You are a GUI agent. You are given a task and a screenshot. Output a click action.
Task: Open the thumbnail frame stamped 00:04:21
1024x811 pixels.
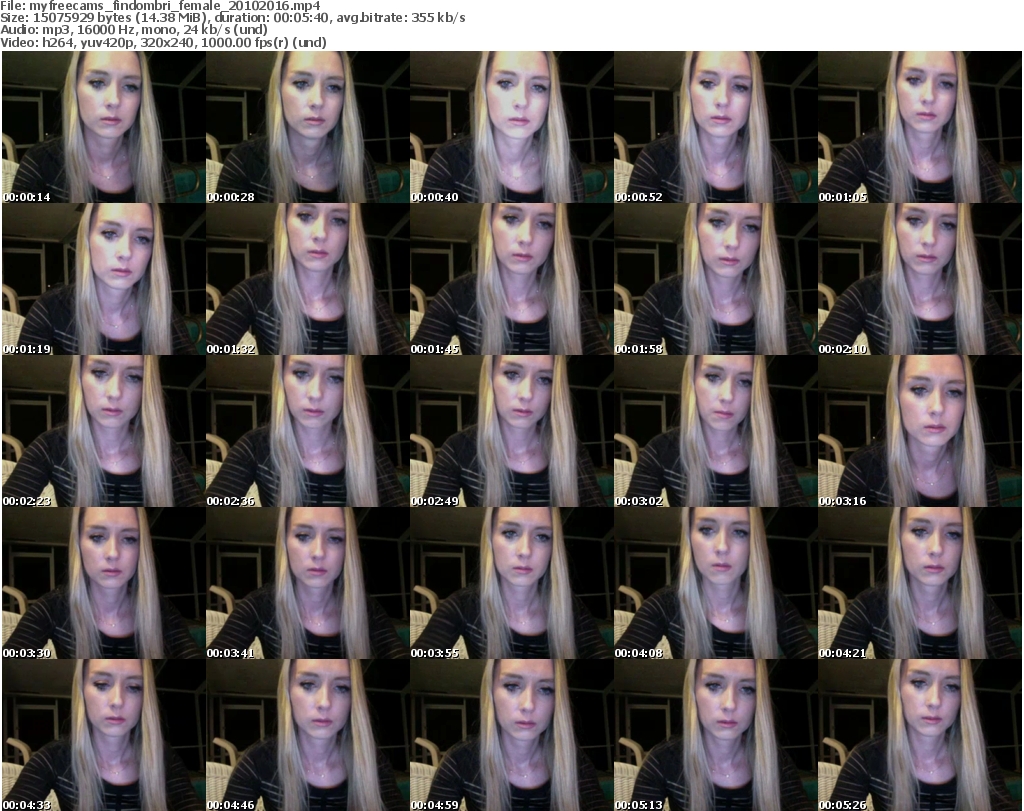point(920,583)
